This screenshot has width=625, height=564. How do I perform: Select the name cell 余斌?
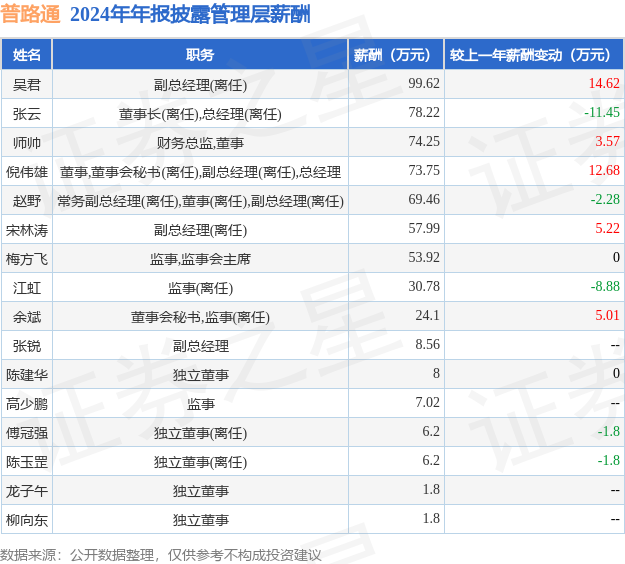(x=27, y=317)
